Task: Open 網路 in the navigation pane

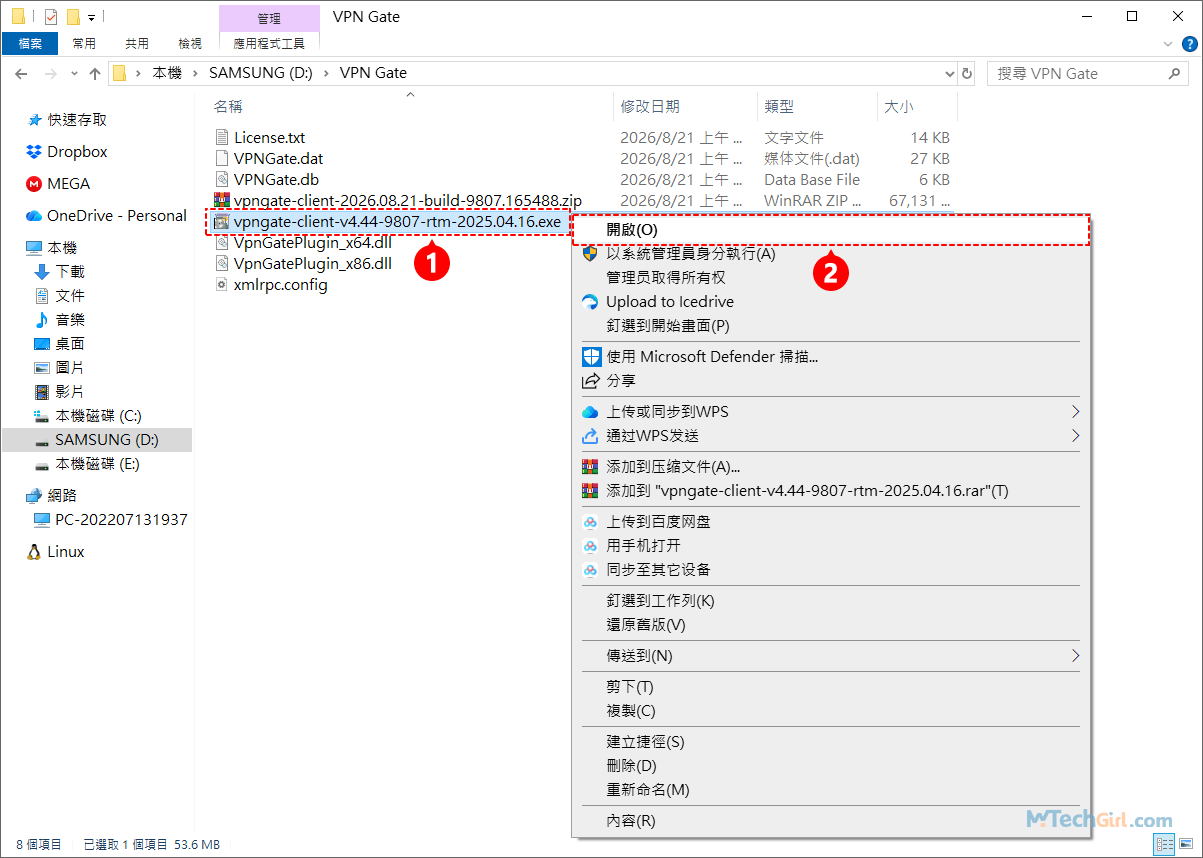Action: pyautogui.click(x=62, y=495)
